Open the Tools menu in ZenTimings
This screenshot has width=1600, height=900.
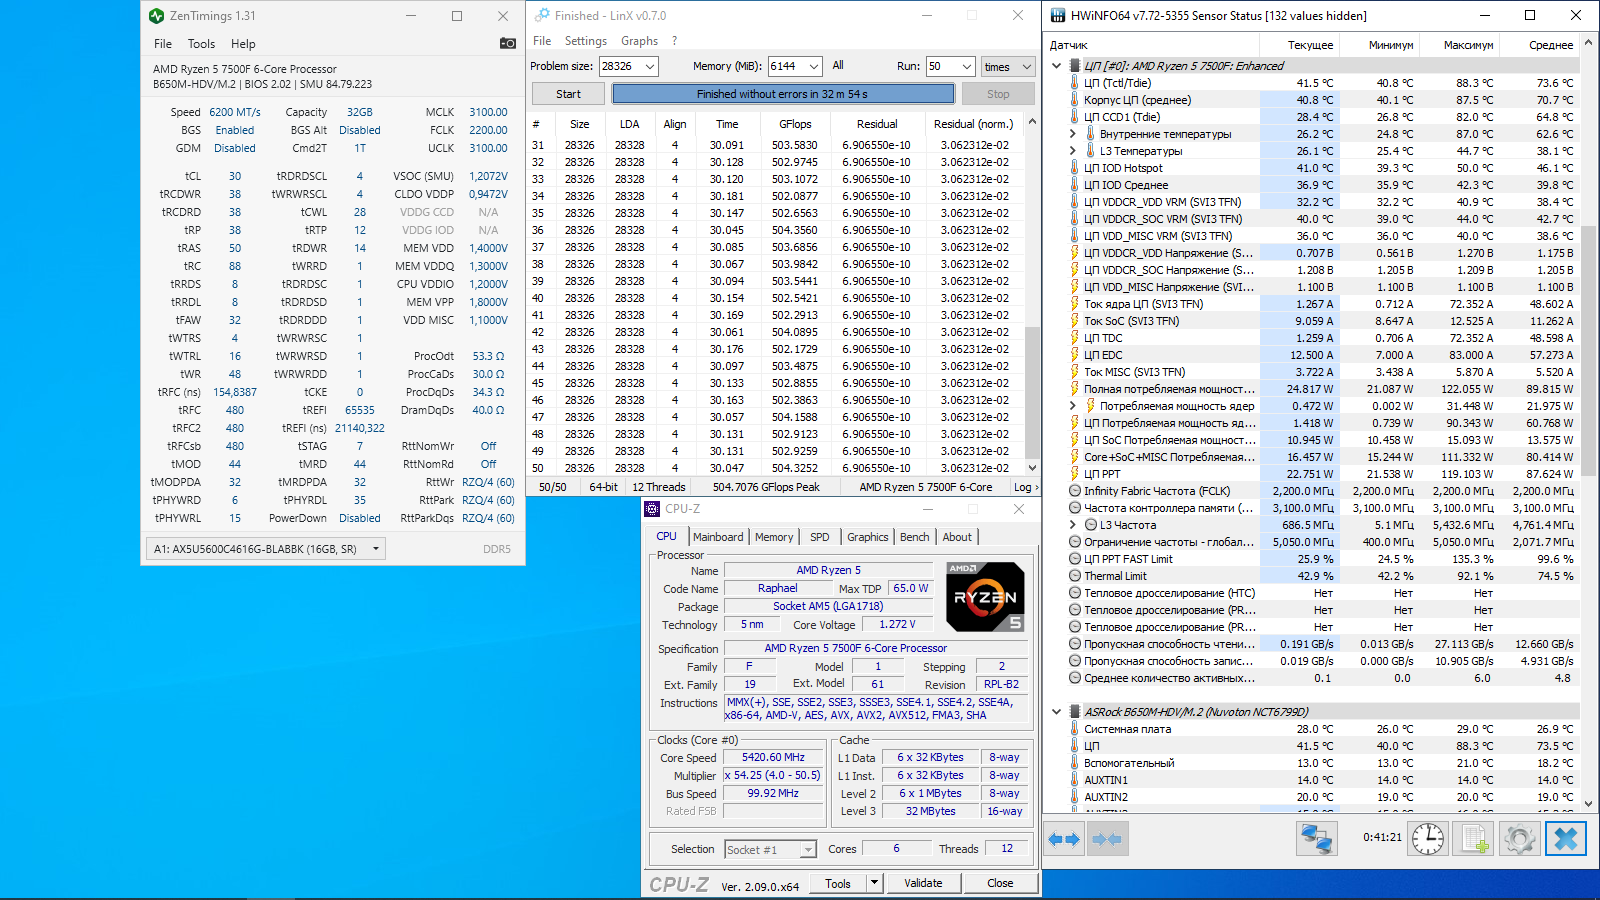[201, 44]
